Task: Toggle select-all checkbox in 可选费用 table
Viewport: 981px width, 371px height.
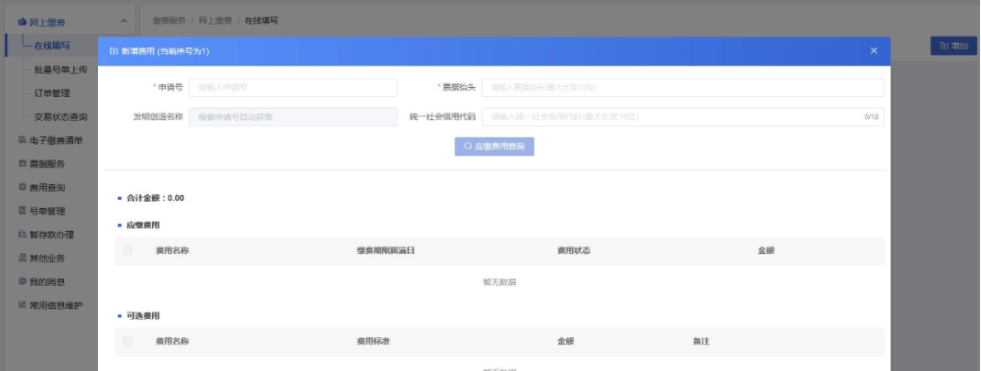Action: coord(128,342)
